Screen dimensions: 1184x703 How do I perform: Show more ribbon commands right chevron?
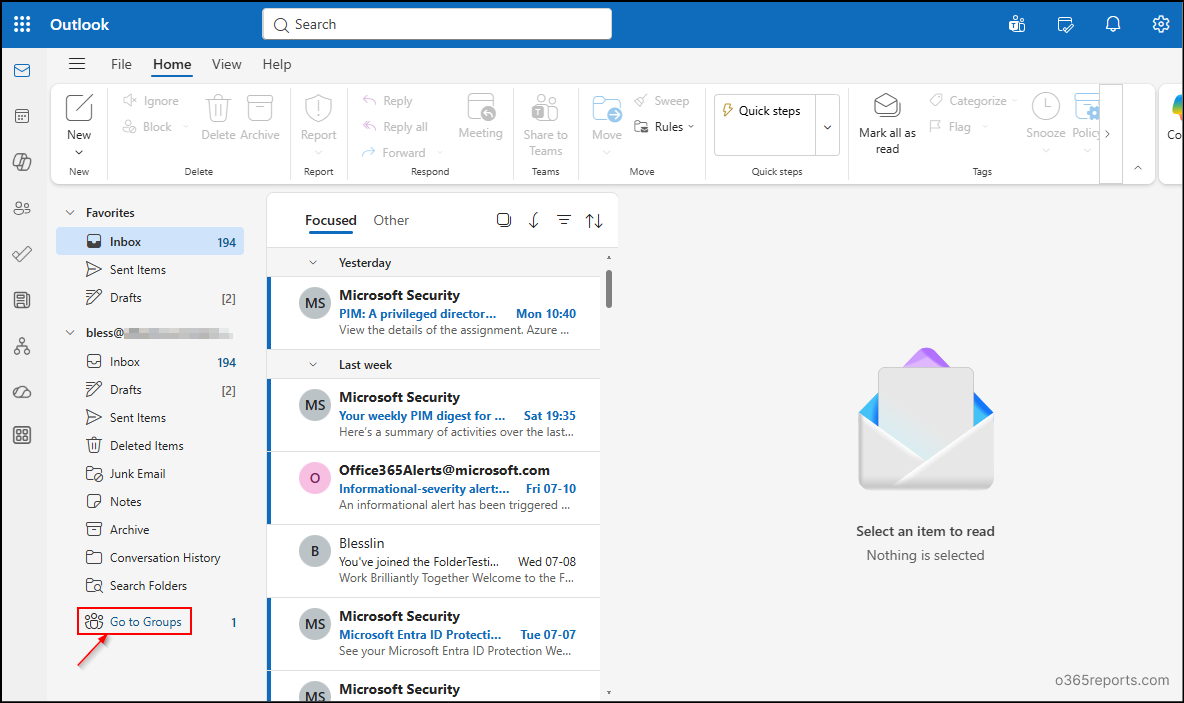click(1108, 134)
